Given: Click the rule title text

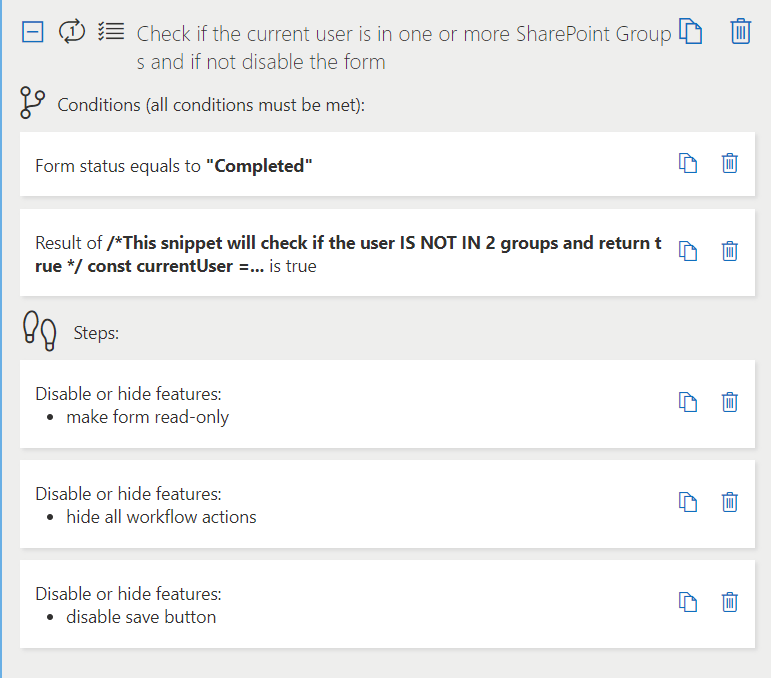Looking at the screenshot, I should coord(400,46).
